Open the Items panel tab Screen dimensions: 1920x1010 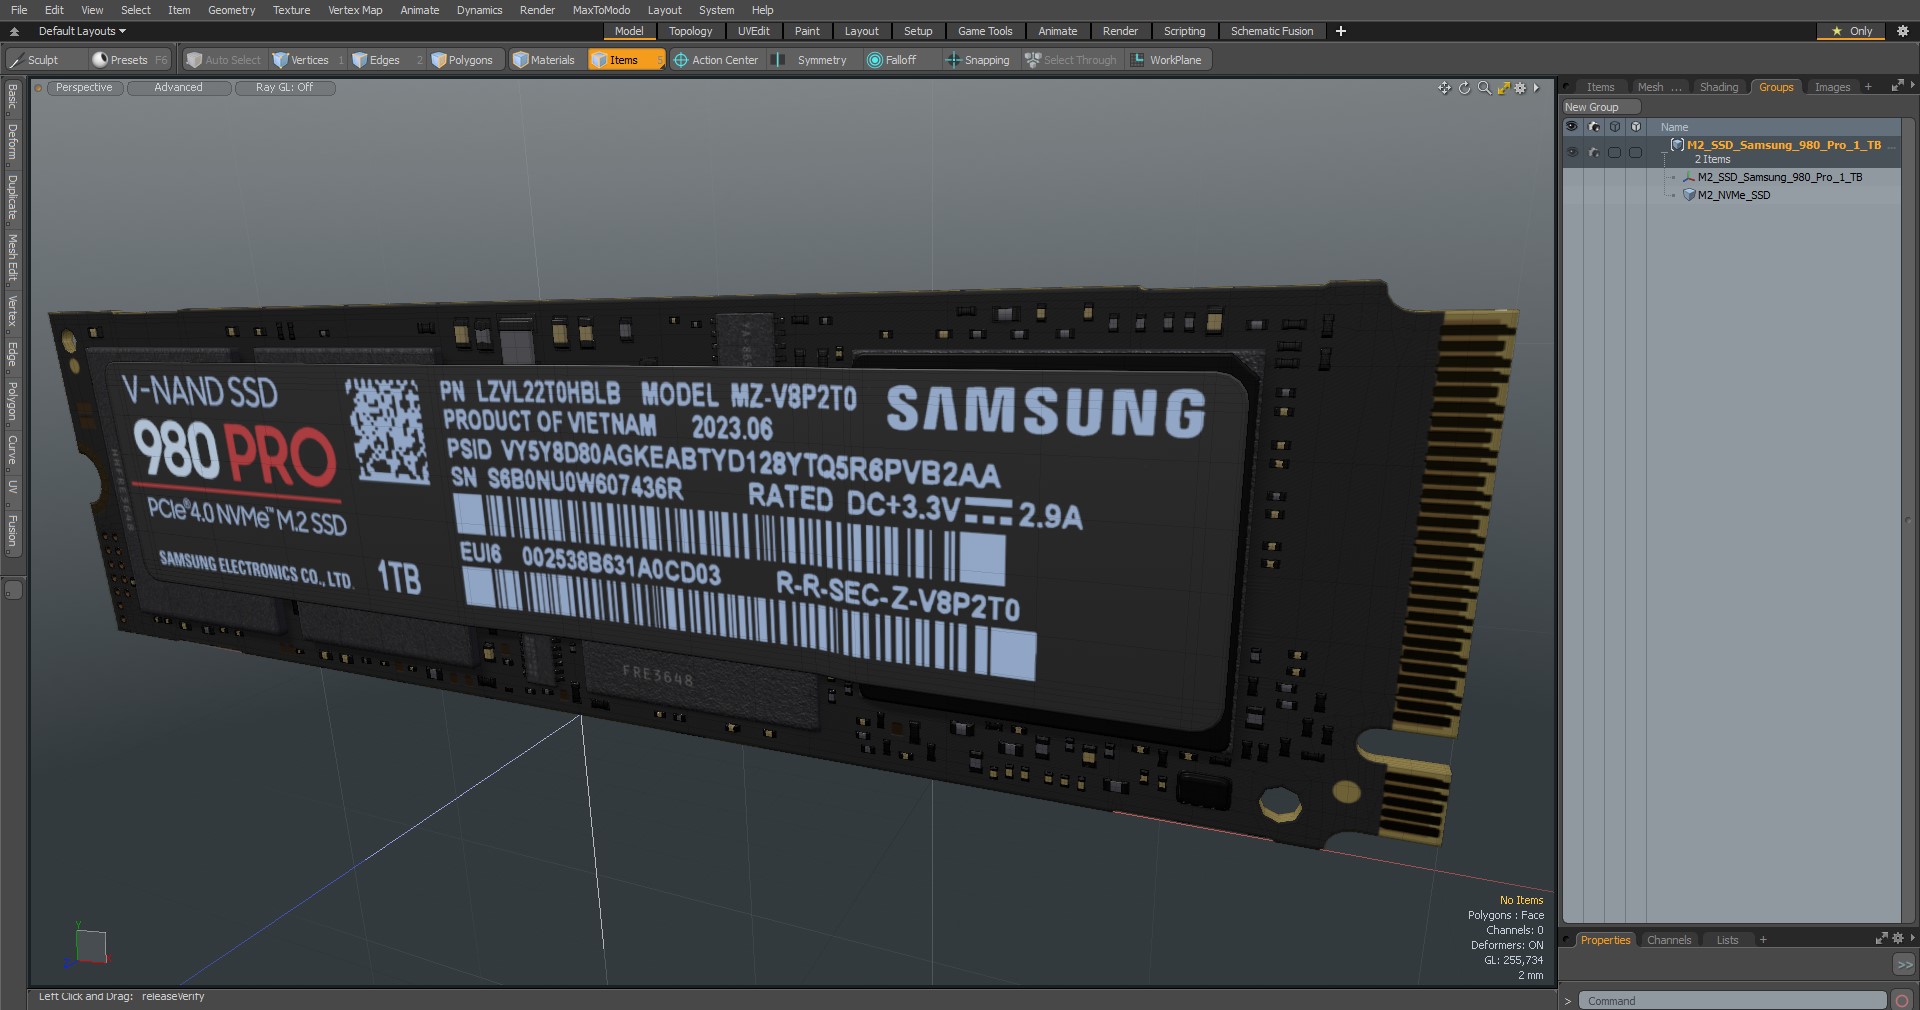(1600, 87)
